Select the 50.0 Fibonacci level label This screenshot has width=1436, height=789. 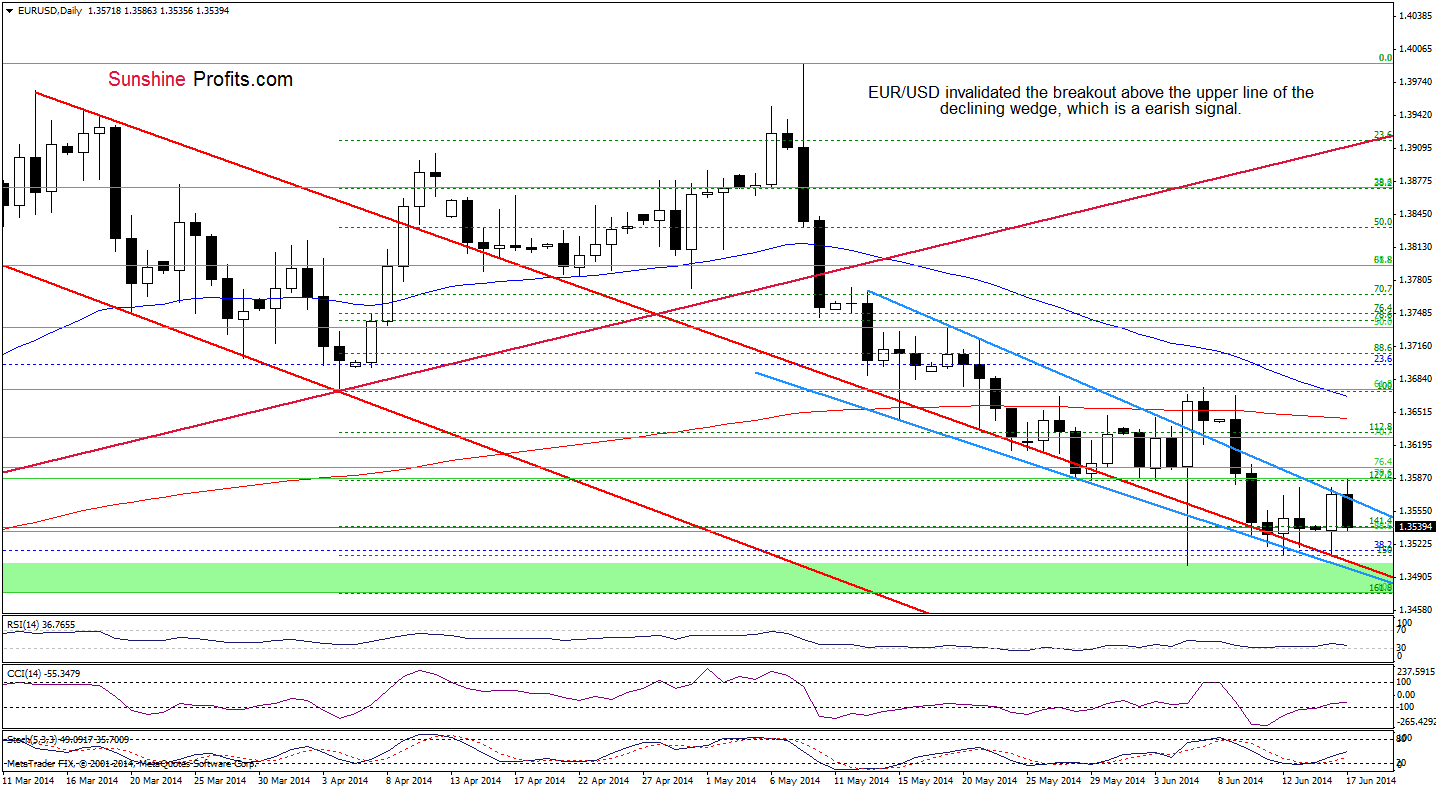pos(1383,222)
